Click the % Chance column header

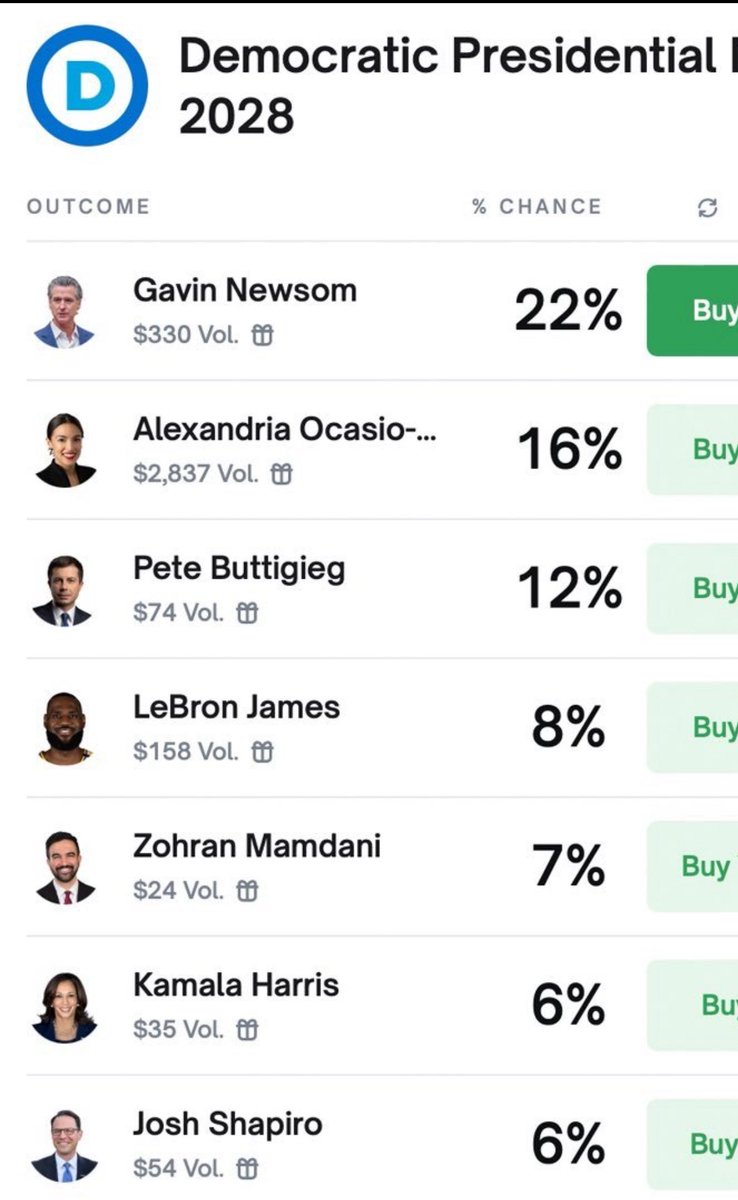537,207
